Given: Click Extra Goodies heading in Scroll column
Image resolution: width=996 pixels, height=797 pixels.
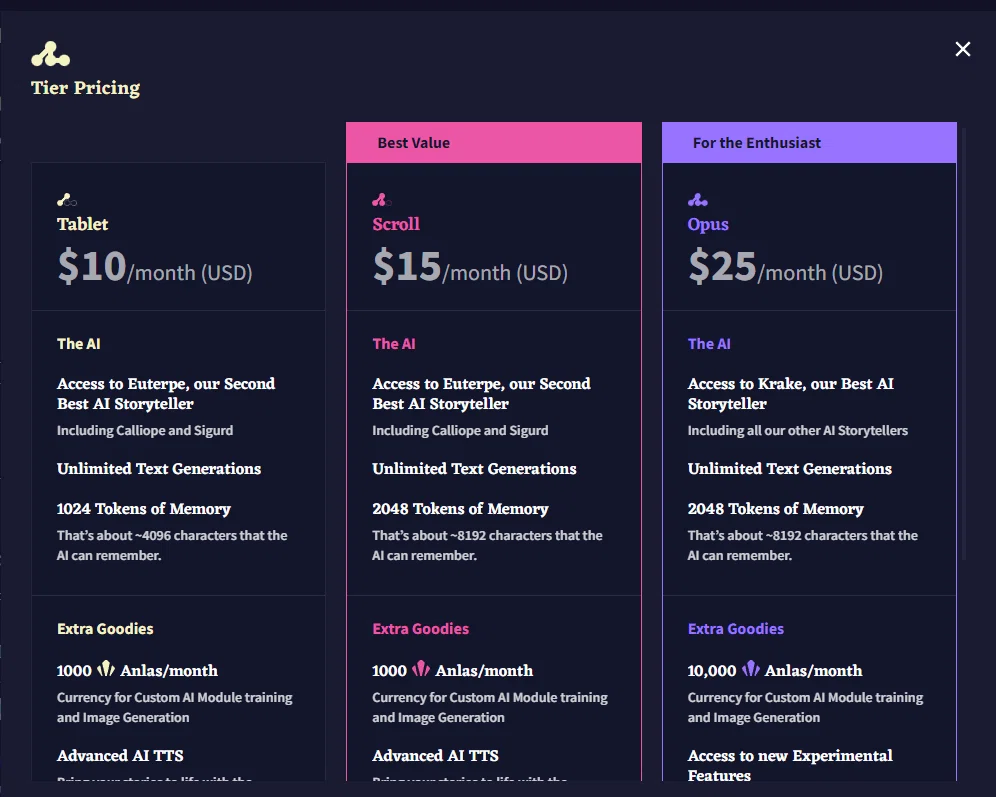Looking at the screenshot, I should click(421, 629).
